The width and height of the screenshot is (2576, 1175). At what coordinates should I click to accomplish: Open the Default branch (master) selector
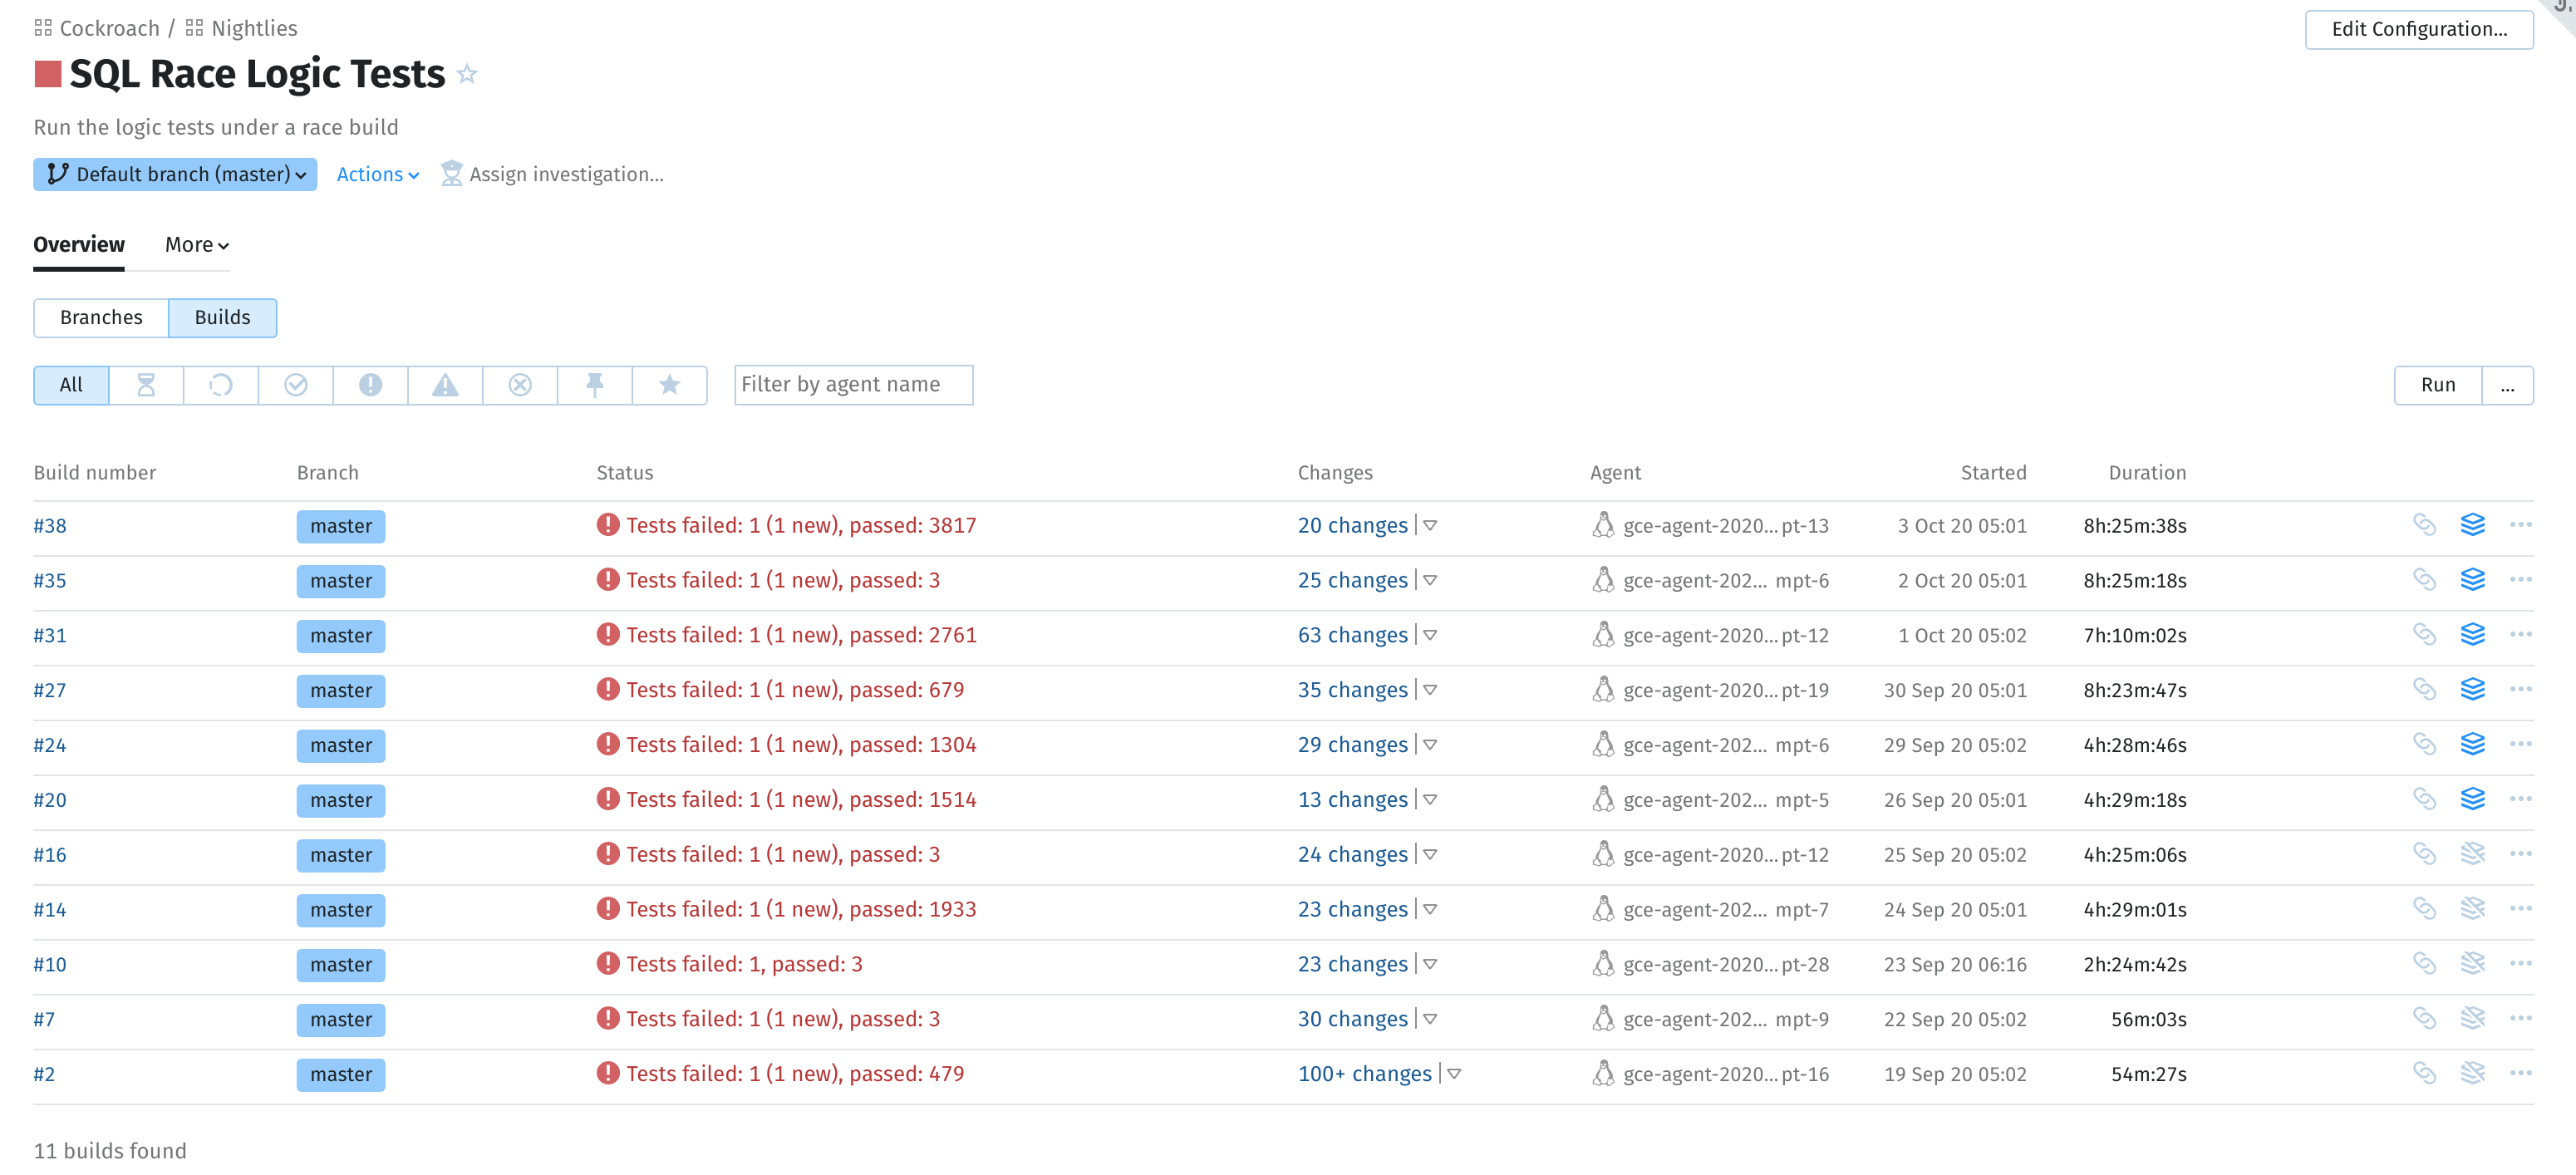click(174, 174)
